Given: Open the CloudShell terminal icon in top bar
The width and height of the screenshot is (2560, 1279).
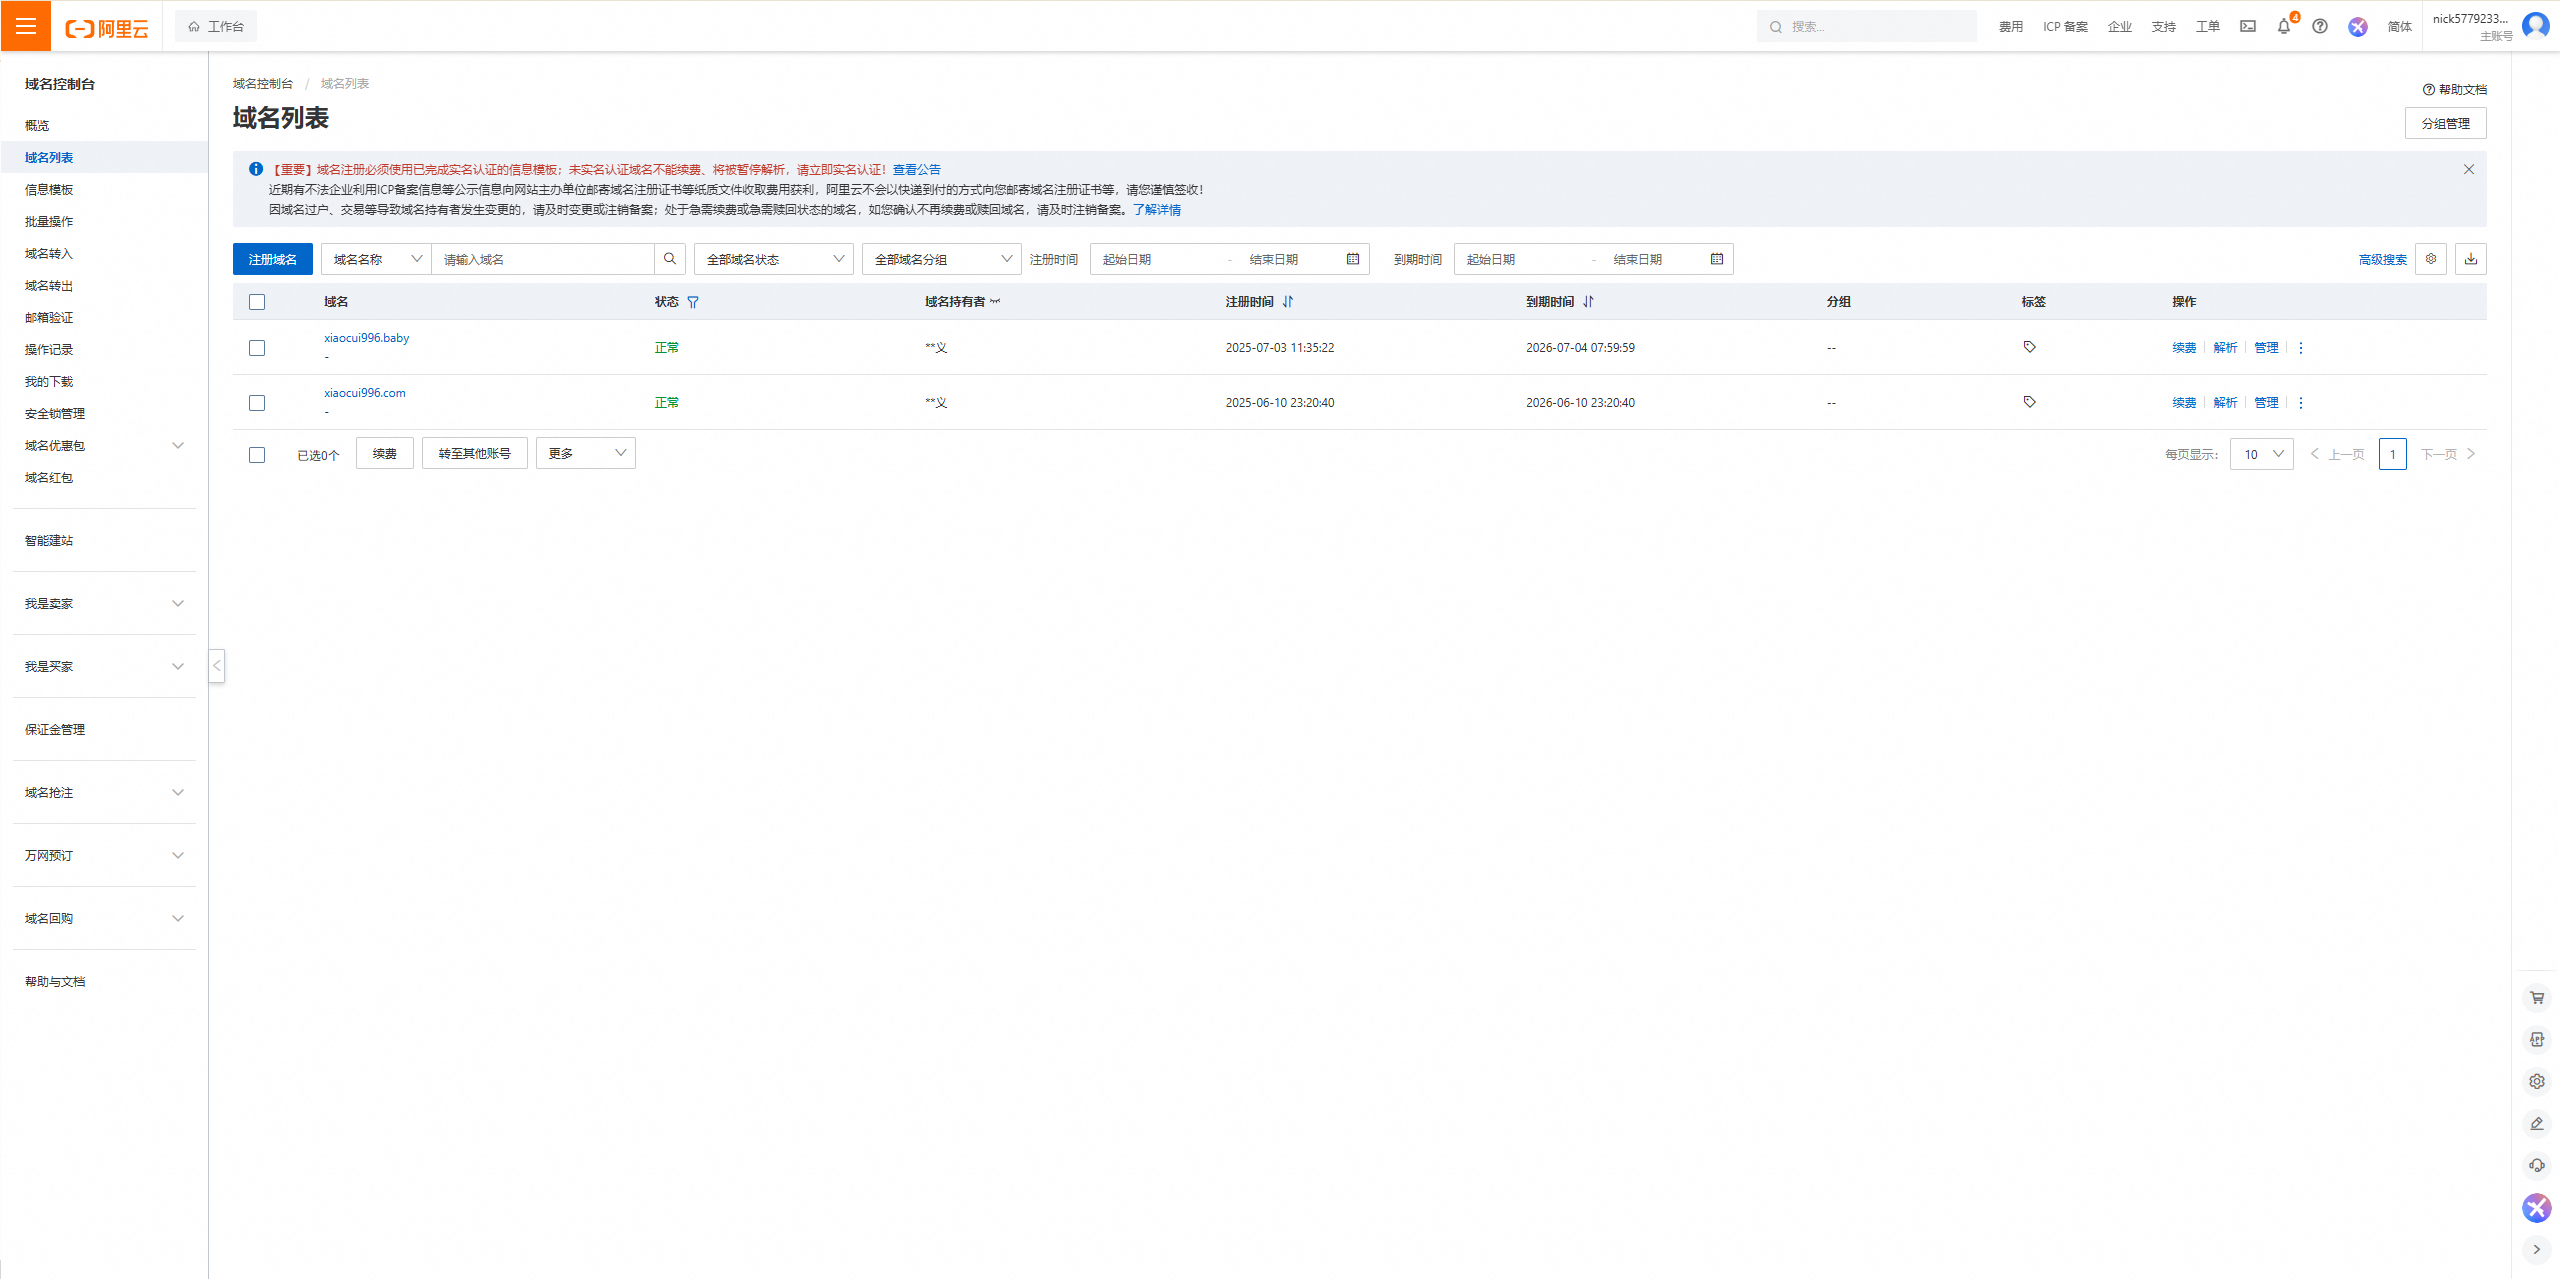Looking at the screenshot, I should 2247,26.
